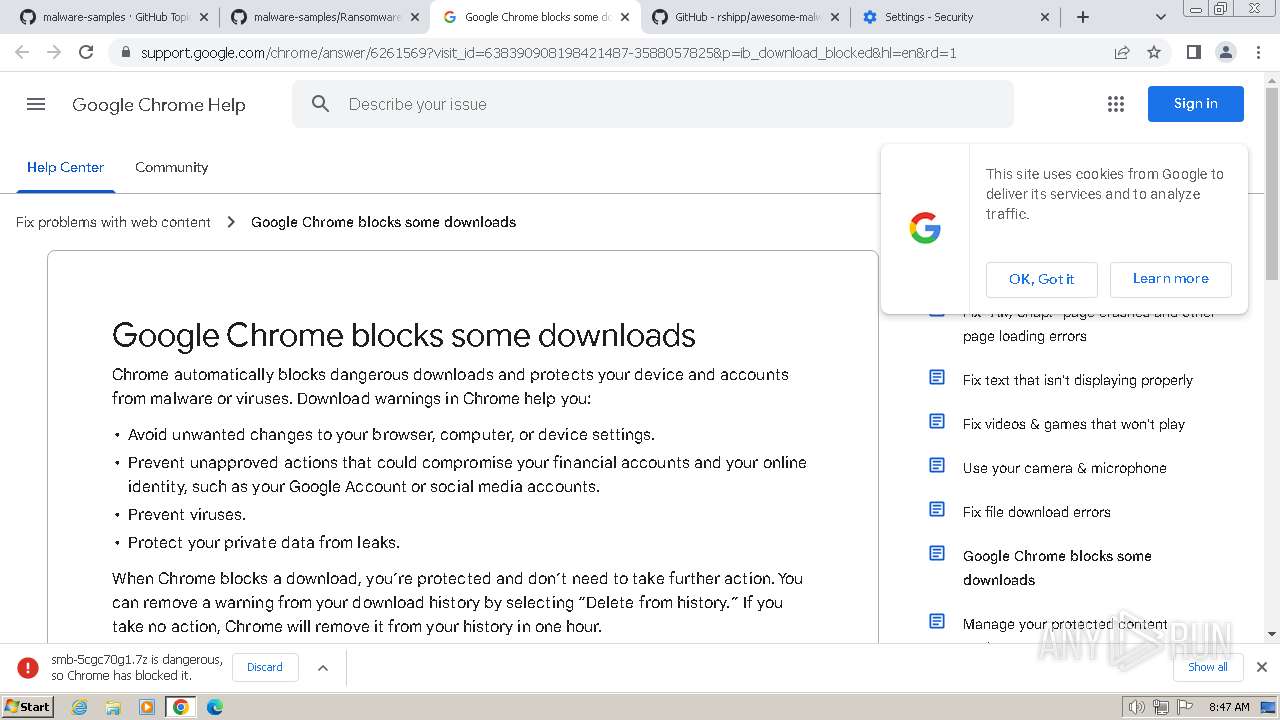Click the taskbar clock showing 8:47 AM
This screenshot has height=720, width=1280.
[x=1229, y=707]
